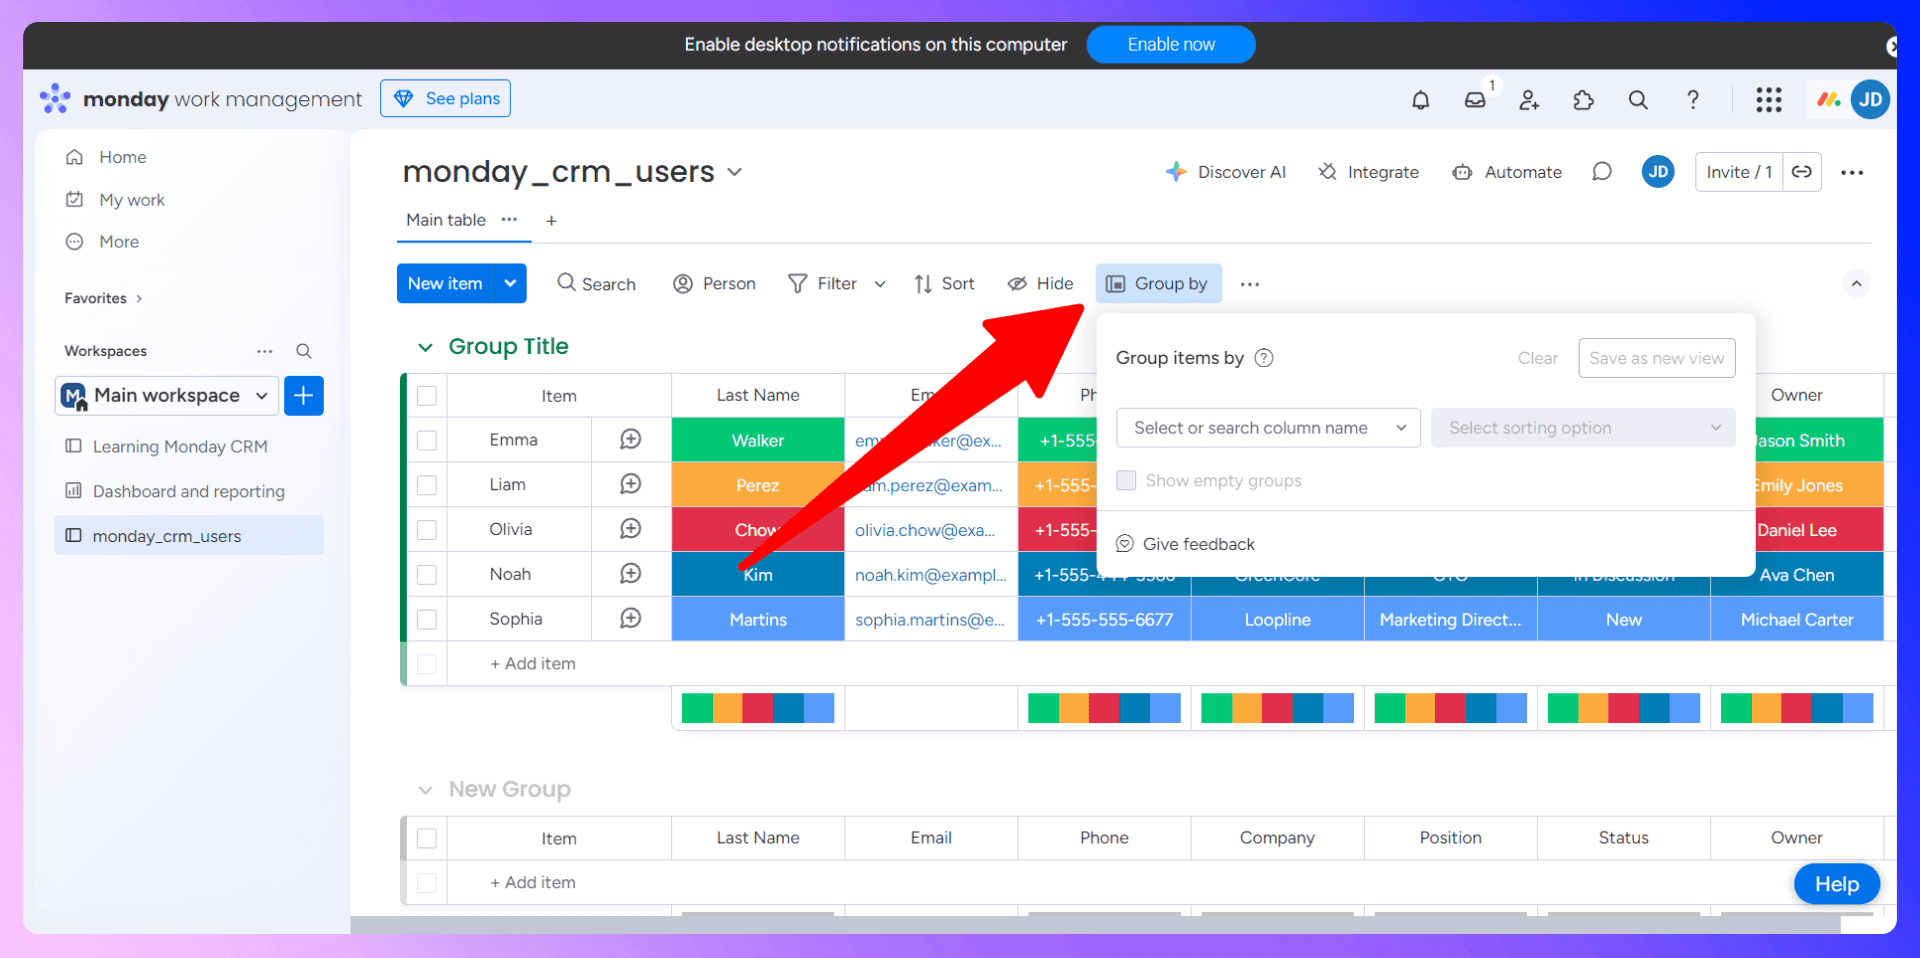This screenshot has height=958, width=1920.
Task: Click the top bar search magnifier
Action: click(1638, 100)
